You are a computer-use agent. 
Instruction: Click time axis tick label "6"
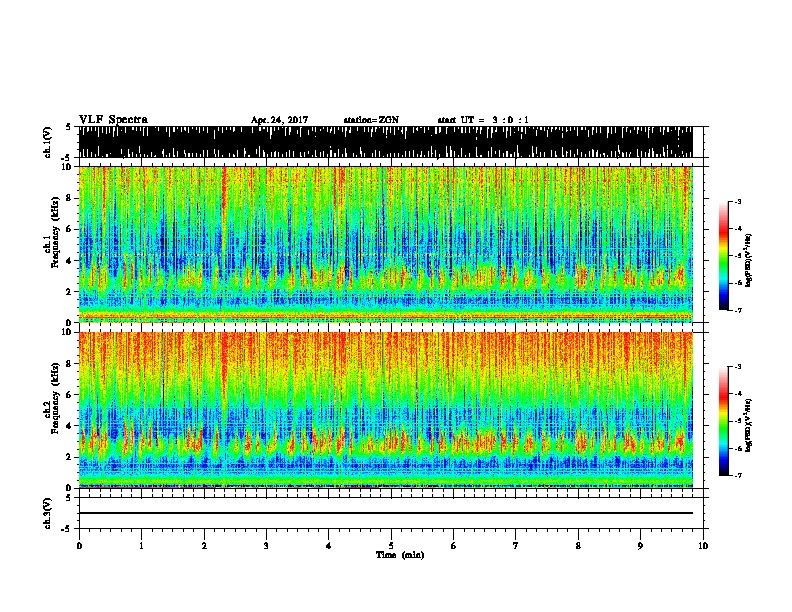[454, 546]
